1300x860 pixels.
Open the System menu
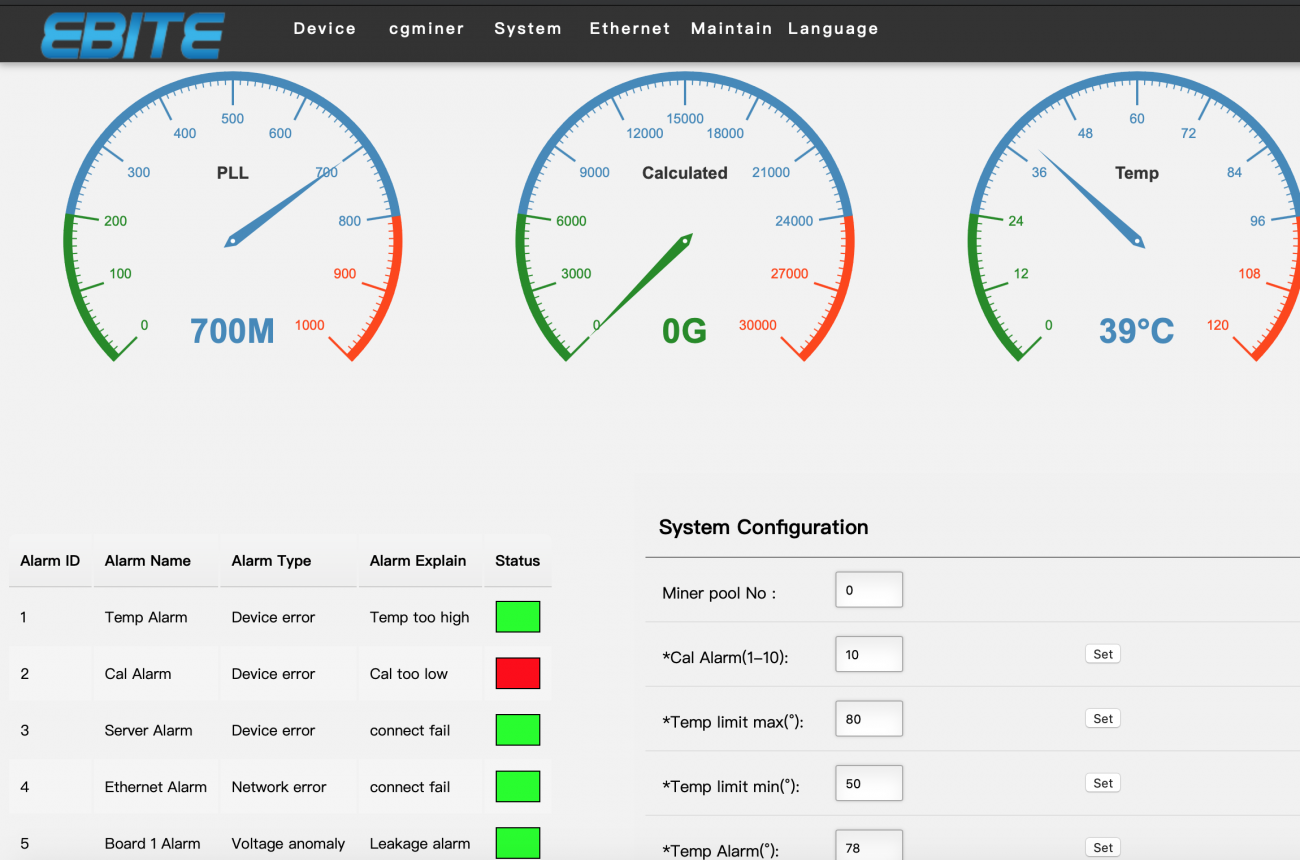click(x=528, y=29)
